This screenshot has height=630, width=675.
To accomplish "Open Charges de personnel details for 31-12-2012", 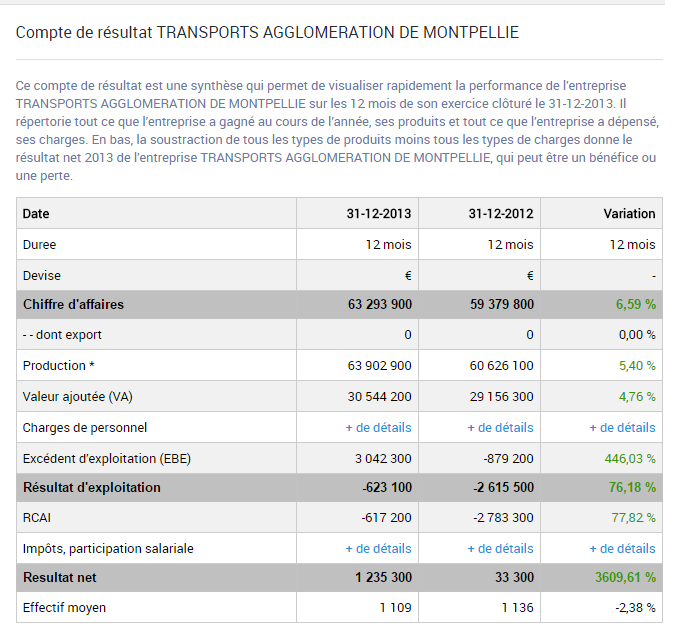I will click(500, 427).
